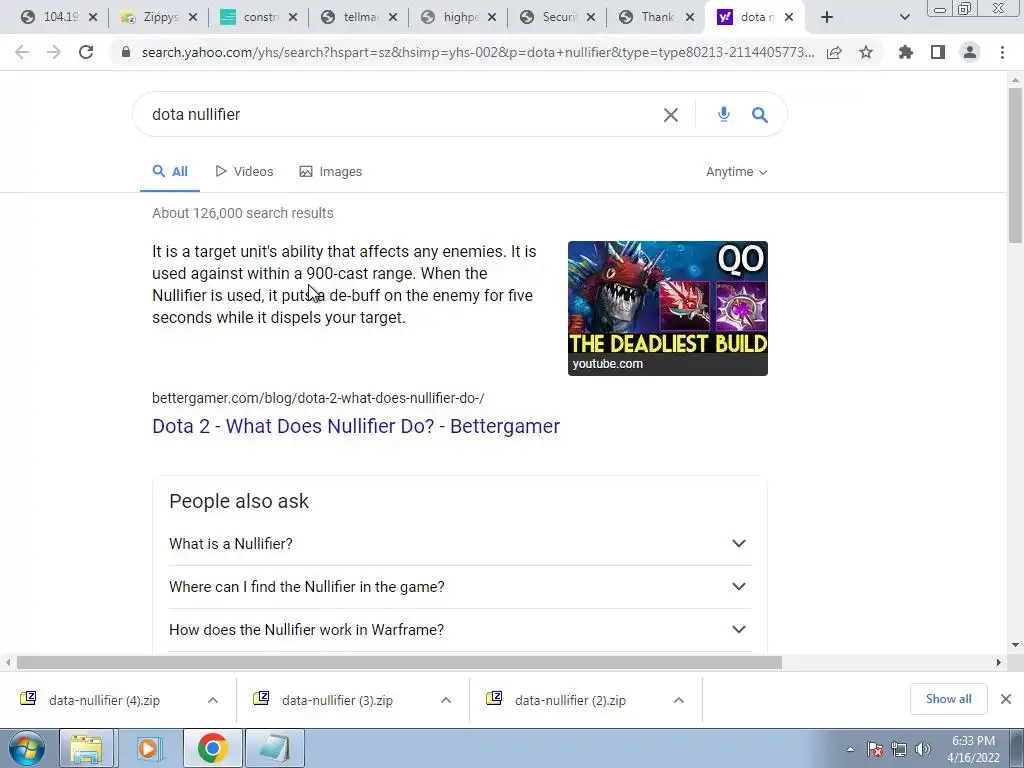This screenshot has width=1024, height=768.
Task: Click the scroll down arrow
Action: 1015,645
